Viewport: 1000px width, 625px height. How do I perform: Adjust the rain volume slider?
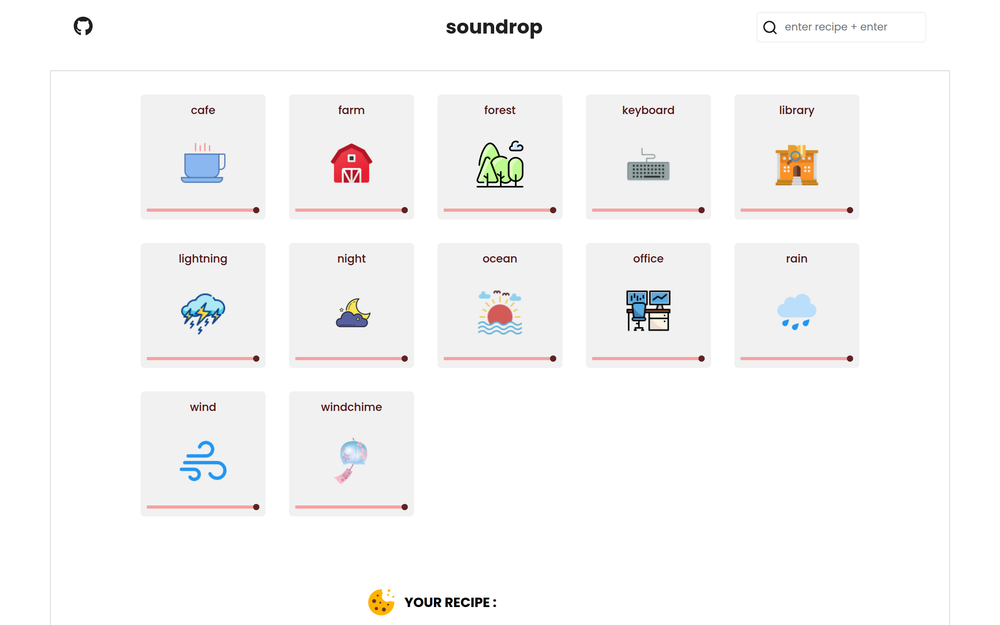[797, 358]
